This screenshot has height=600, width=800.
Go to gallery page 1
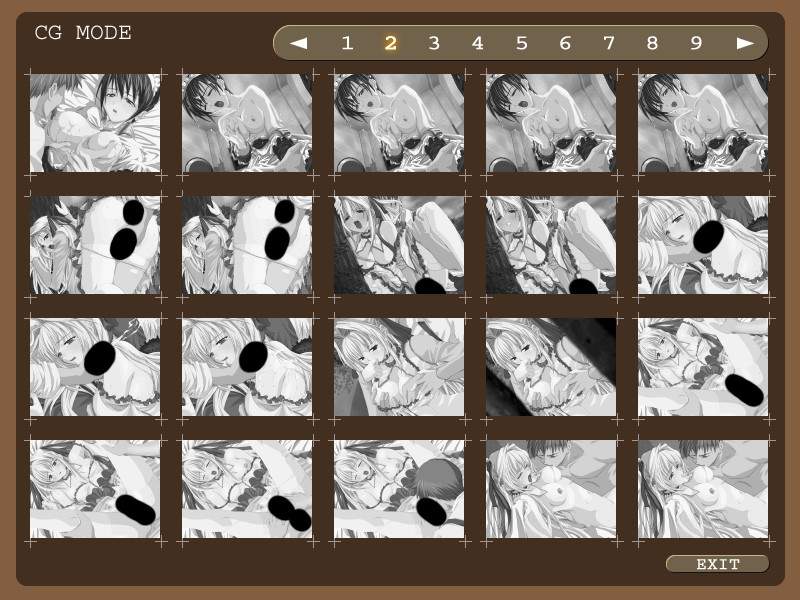click(347, 43)
